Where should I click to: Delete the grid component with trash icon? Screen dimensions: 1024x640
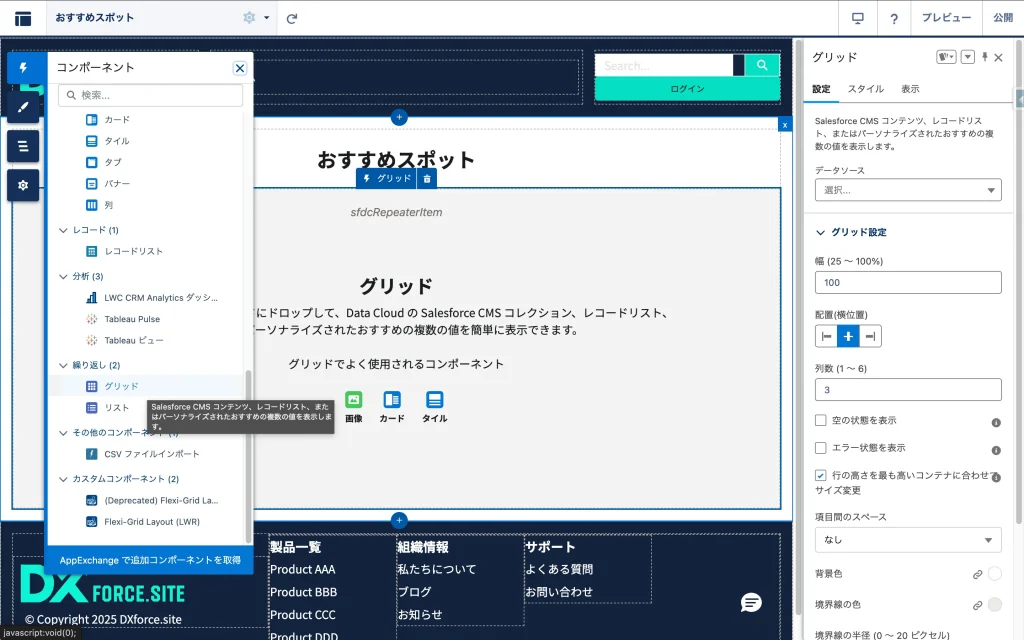(x=427, y=178)
